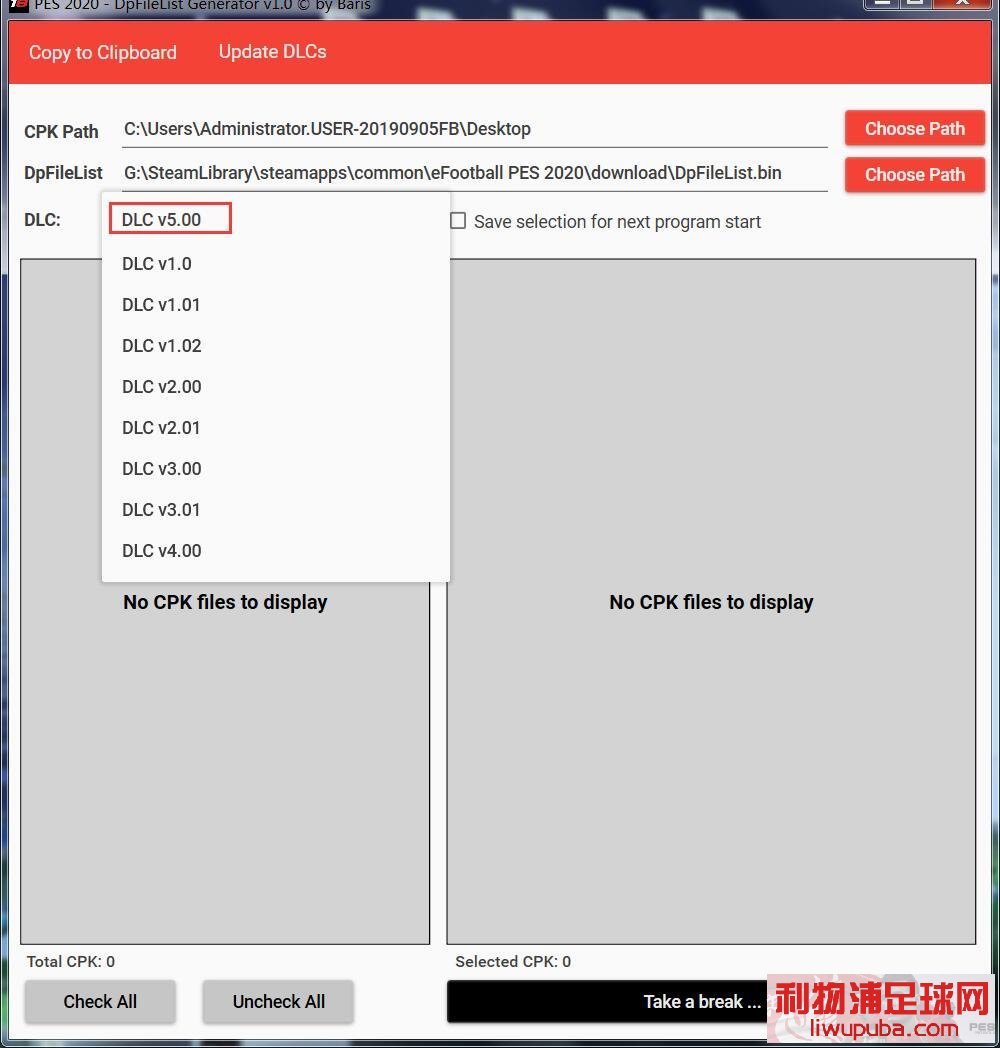Edit the DpFileList path field
This screenshot has width=1000, height=1048.
475,173
